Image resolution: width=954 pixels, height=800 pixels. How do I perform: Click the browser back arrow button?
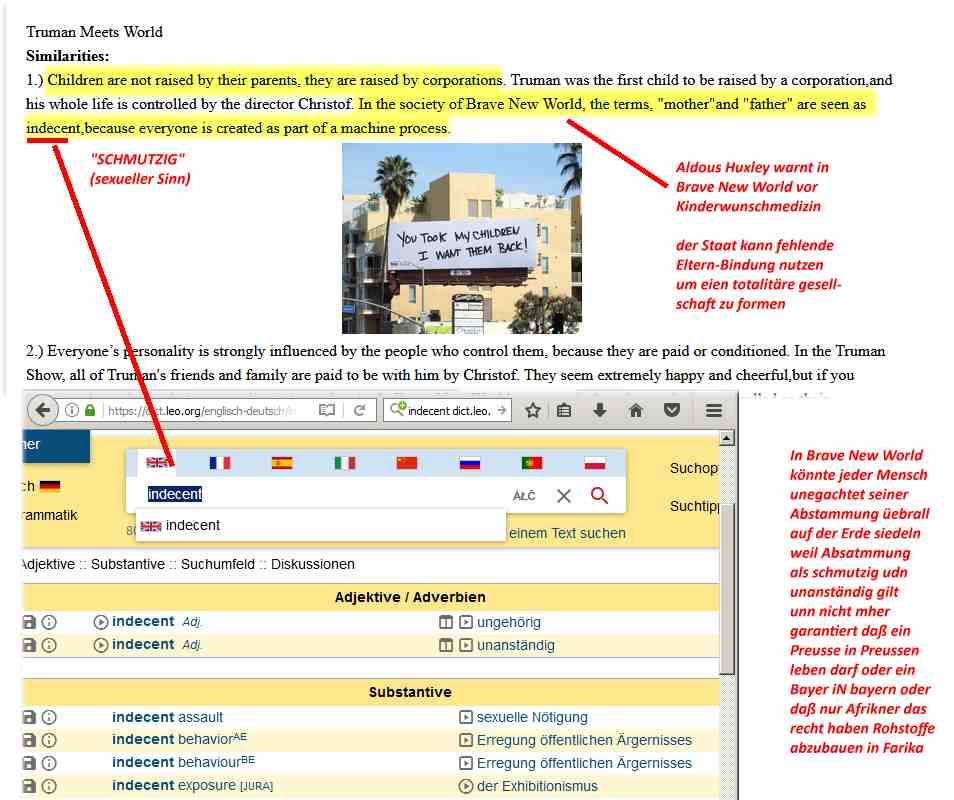click(42, 411)
